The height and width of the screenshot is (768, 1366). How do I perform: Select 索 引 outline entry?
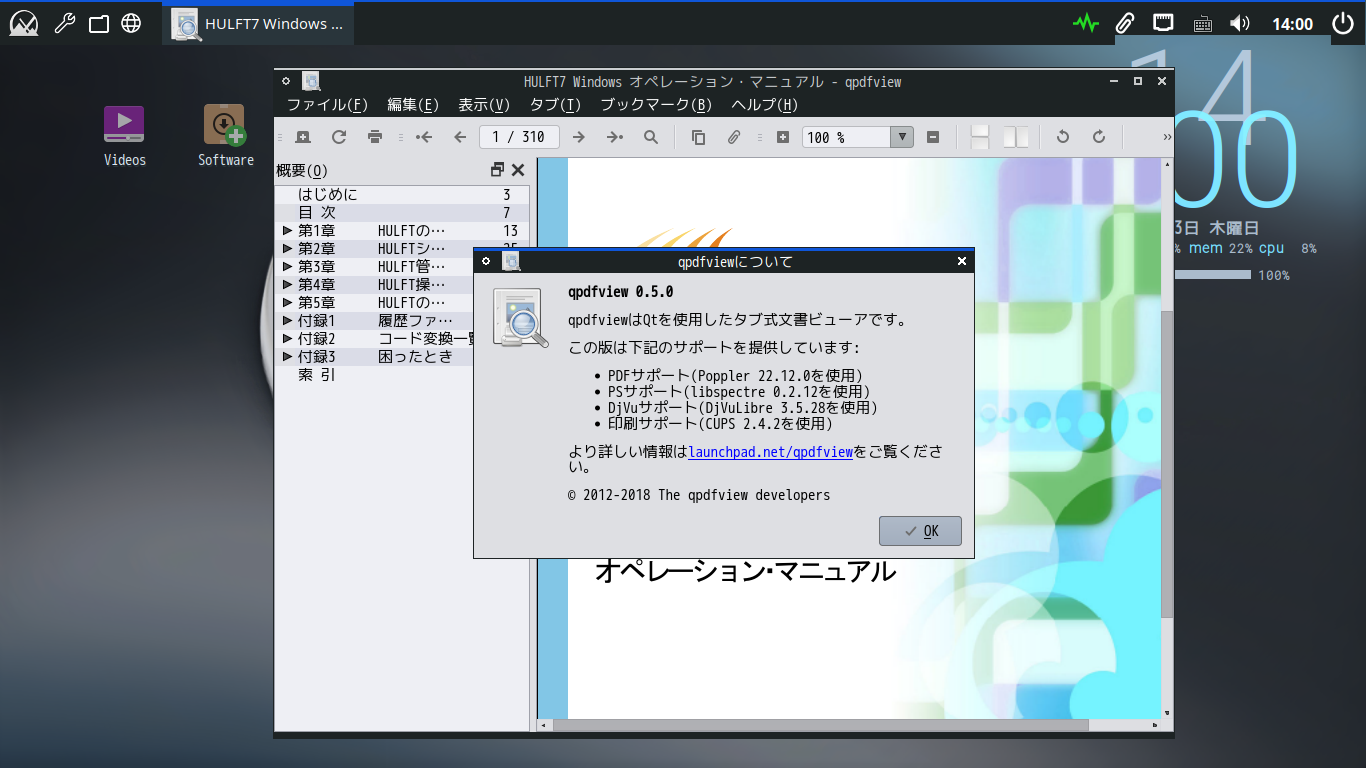click(x=316, y=375)
